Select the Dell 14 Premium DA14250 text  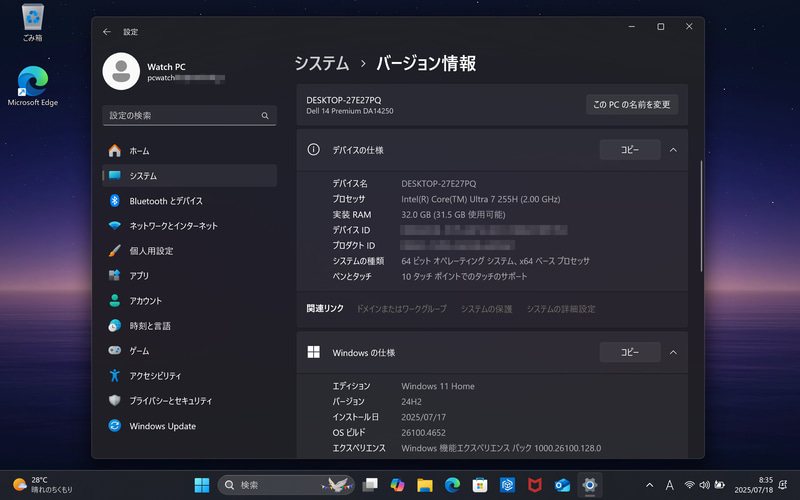(x=349, y=111)
